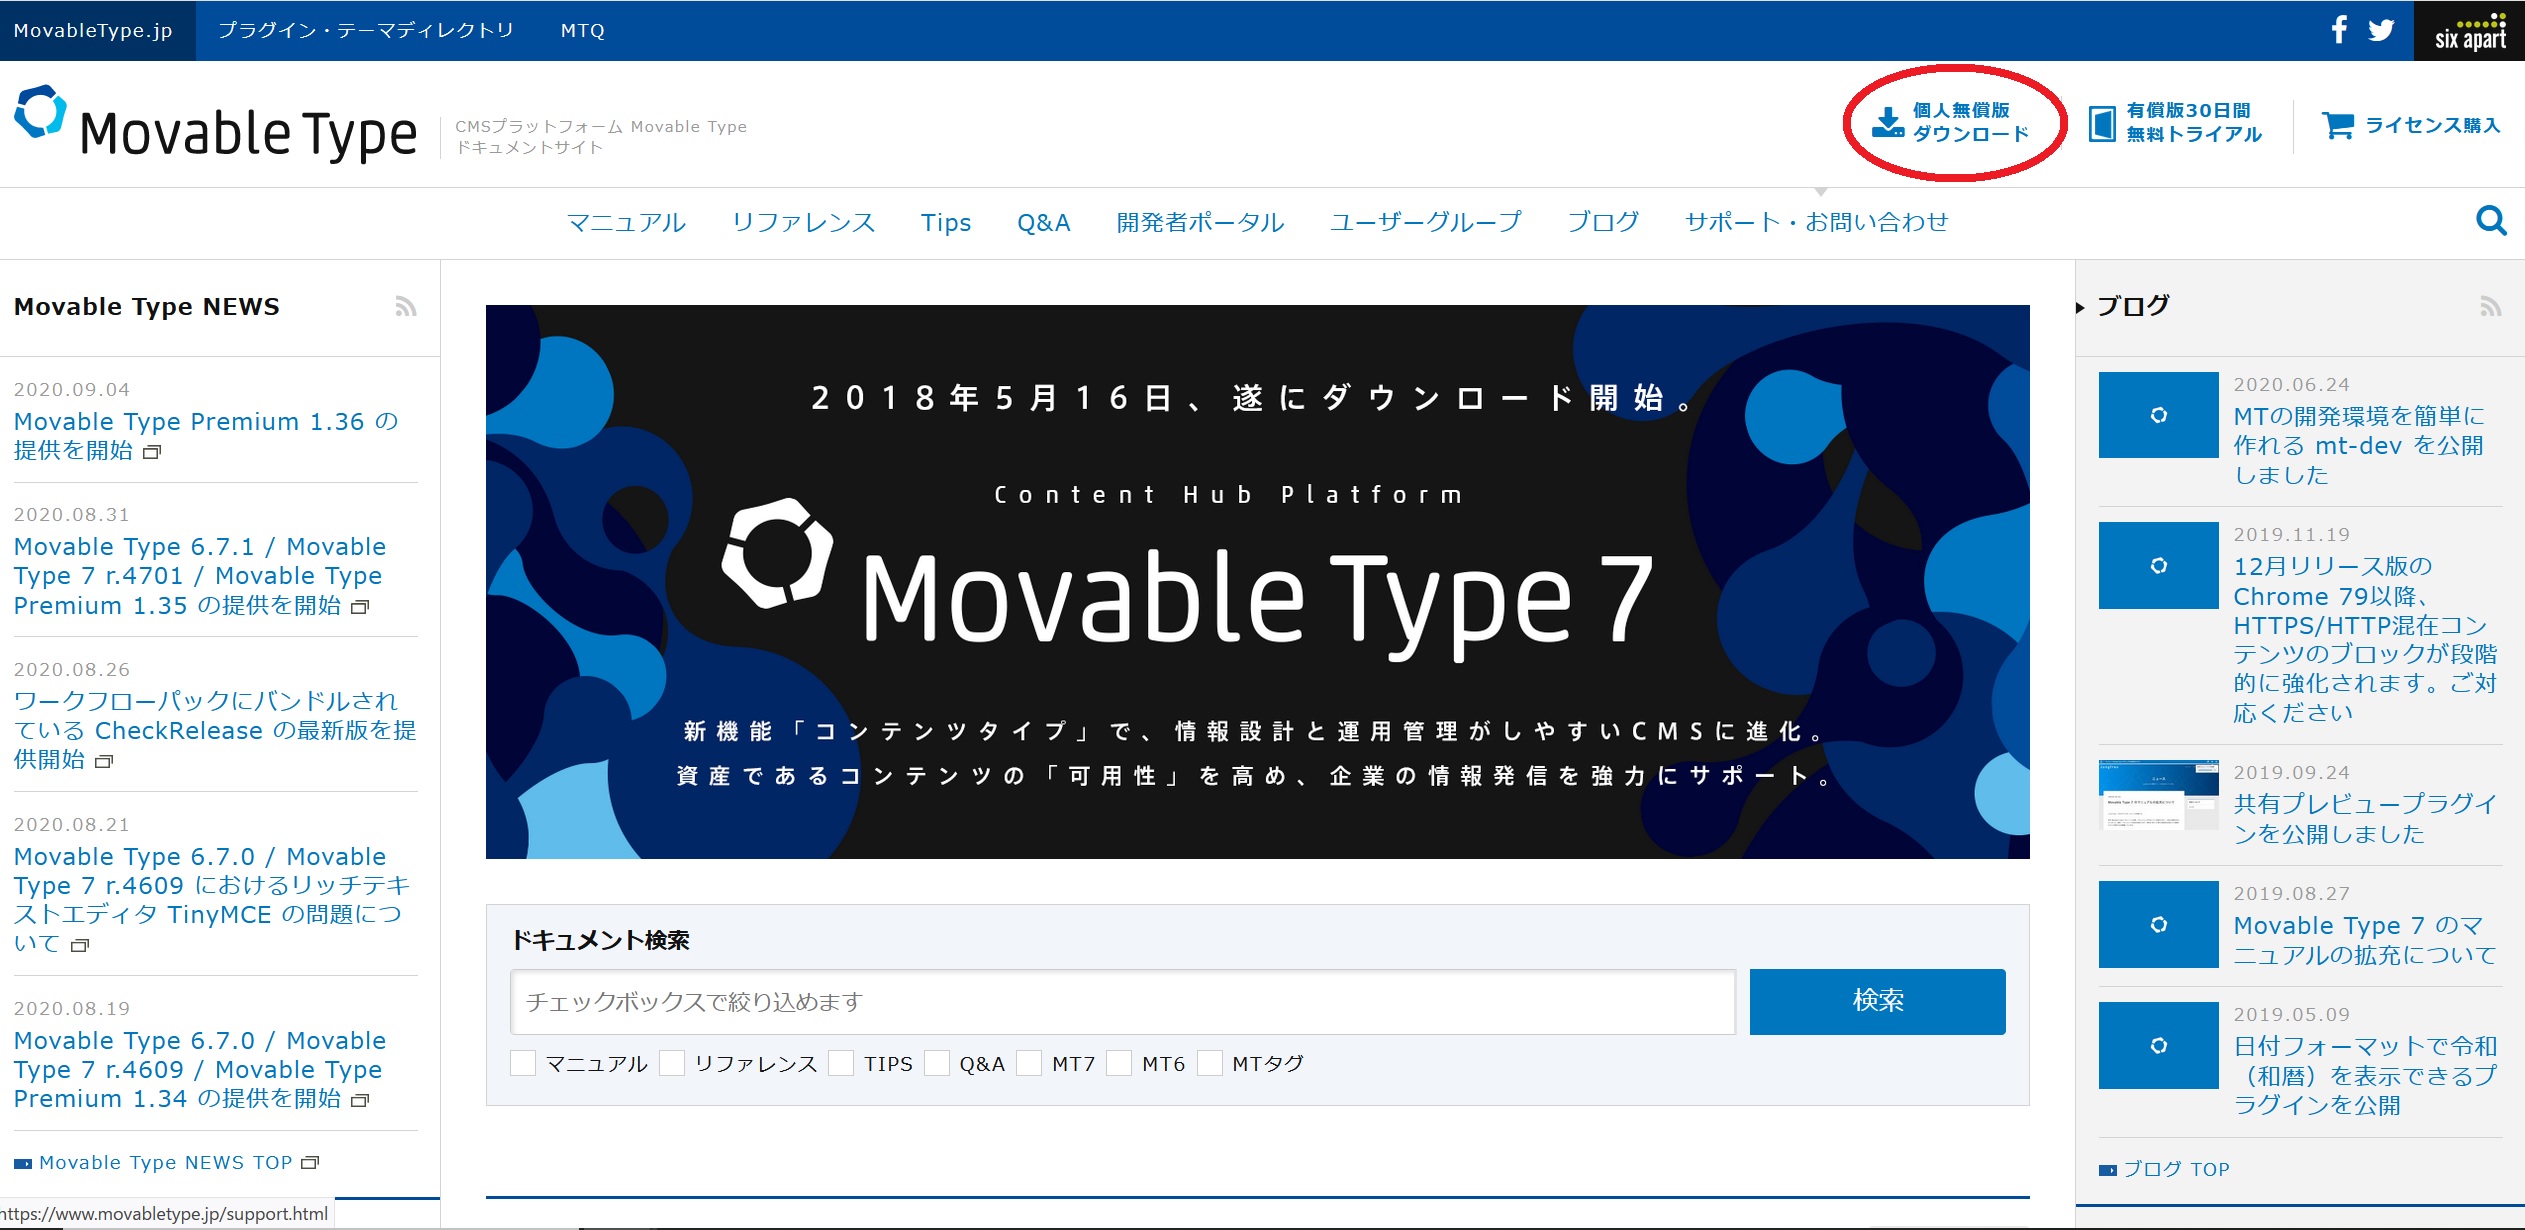Tick the Q&A checkbox

click(937, 1063)
